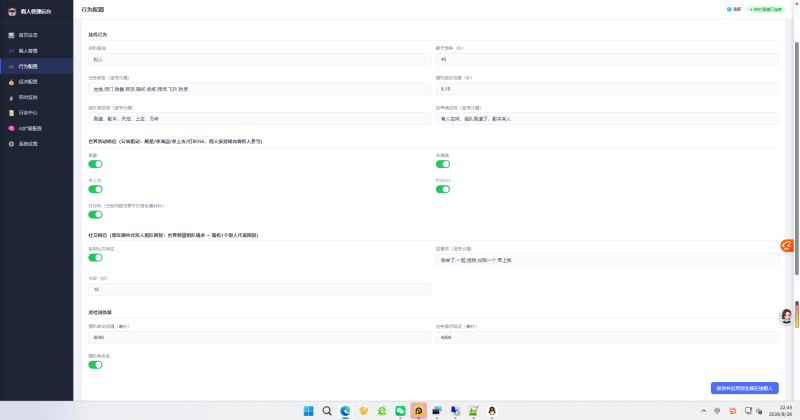Screen dimensions: 800x420
Task: Turn off the 打材料 switch
Action: pyautogui.click(x=95, y=214)
